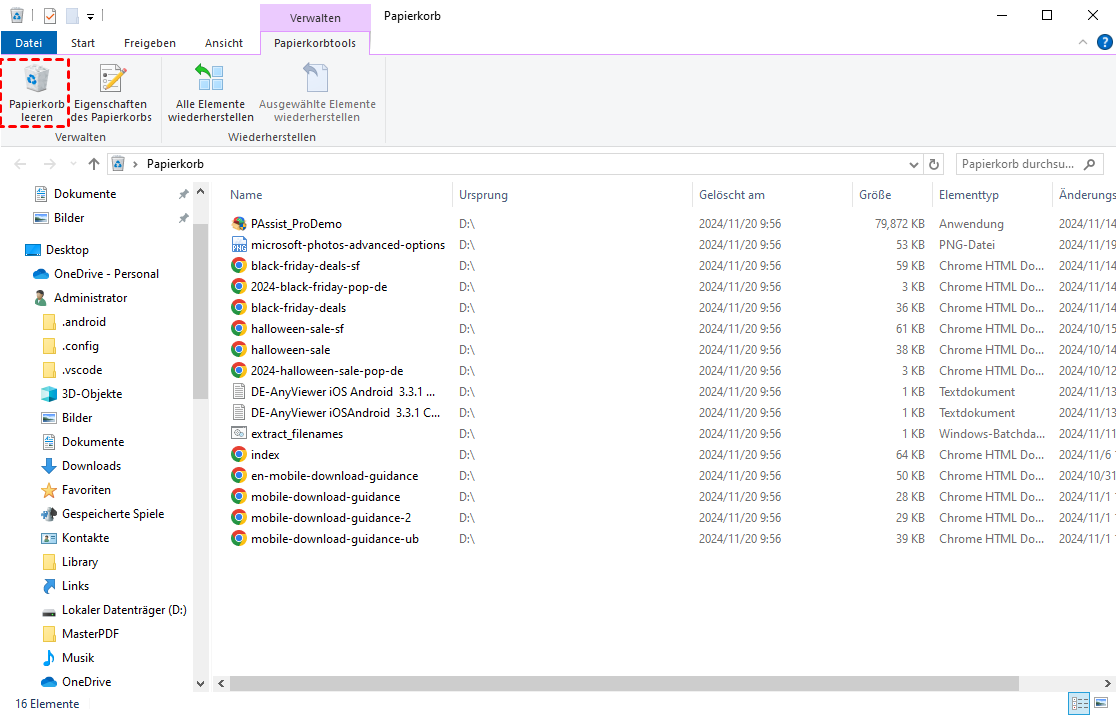Click the refresh button in address bar
1117x716 pixels.
point(933,165)
